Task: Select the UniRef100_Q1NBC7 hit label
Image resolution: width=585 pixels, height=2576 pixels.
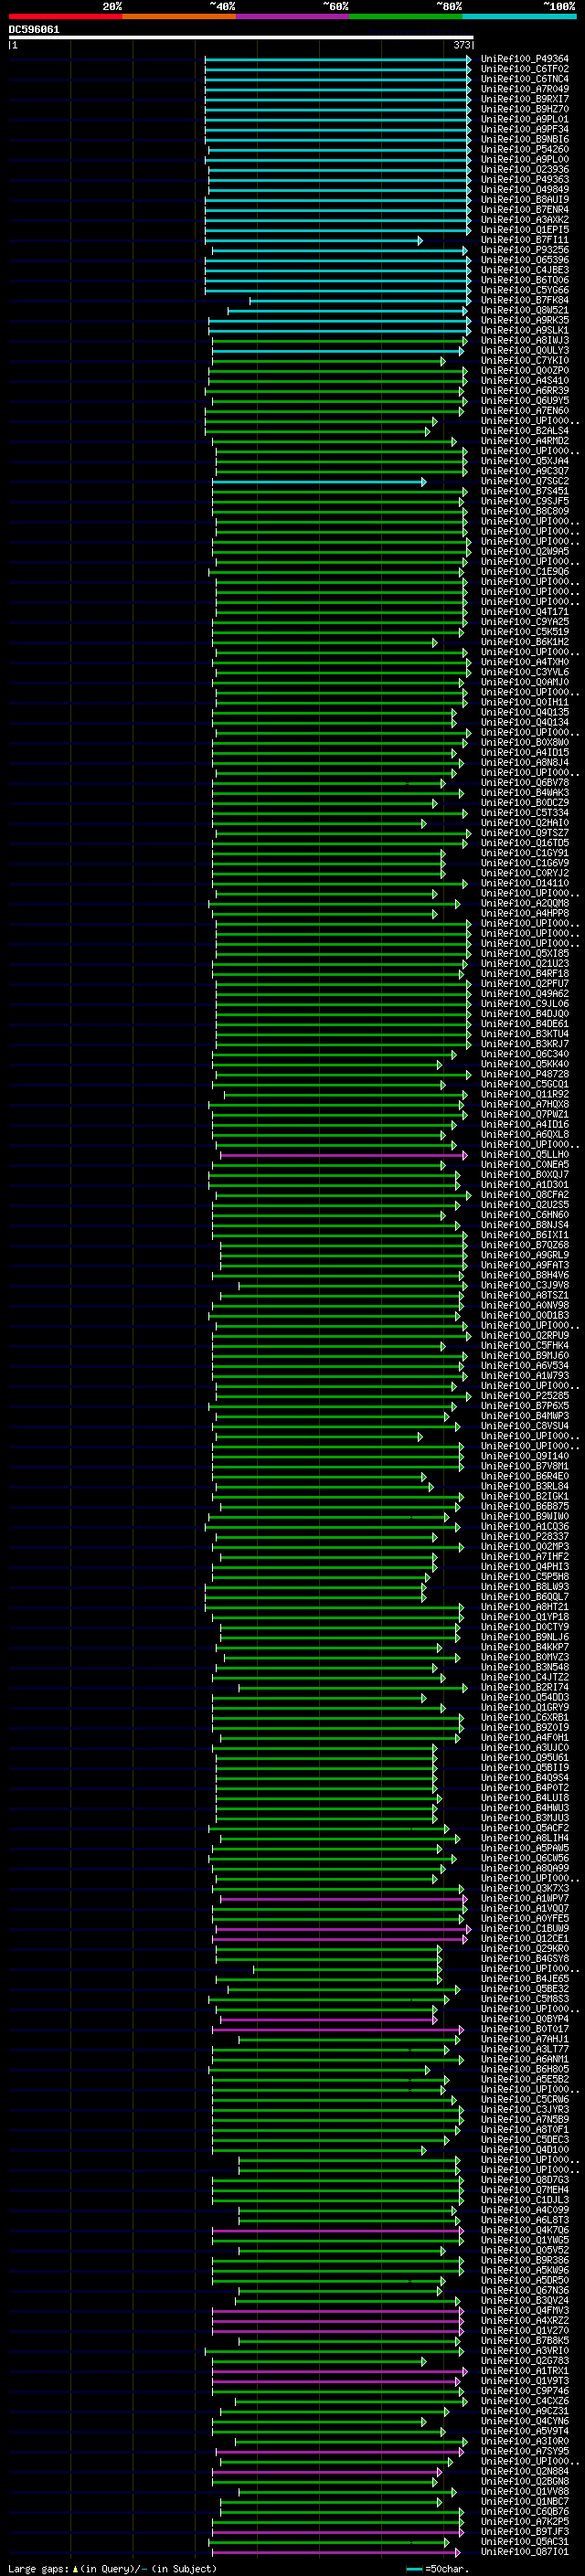Action: [x=525, y=2501]
